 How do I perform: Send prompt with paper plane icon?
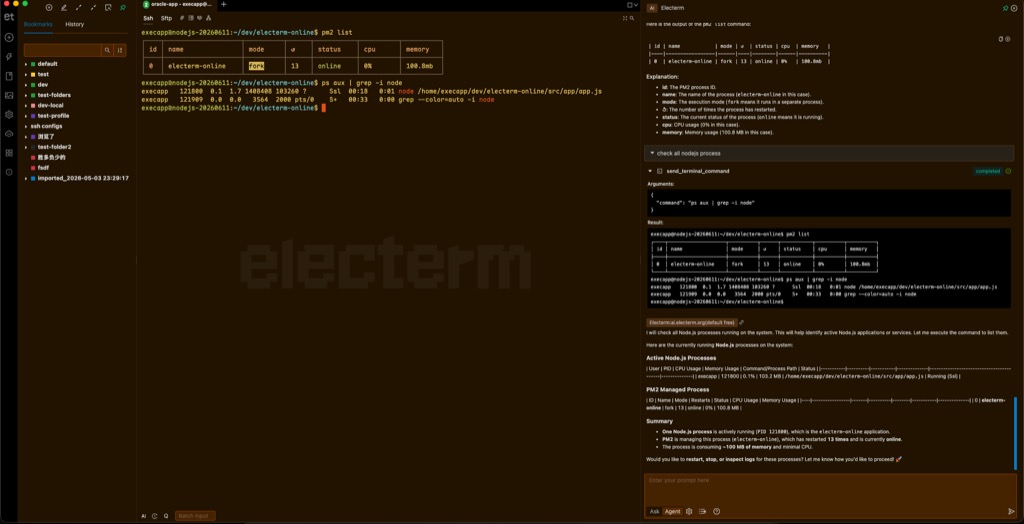(1011, 512)
